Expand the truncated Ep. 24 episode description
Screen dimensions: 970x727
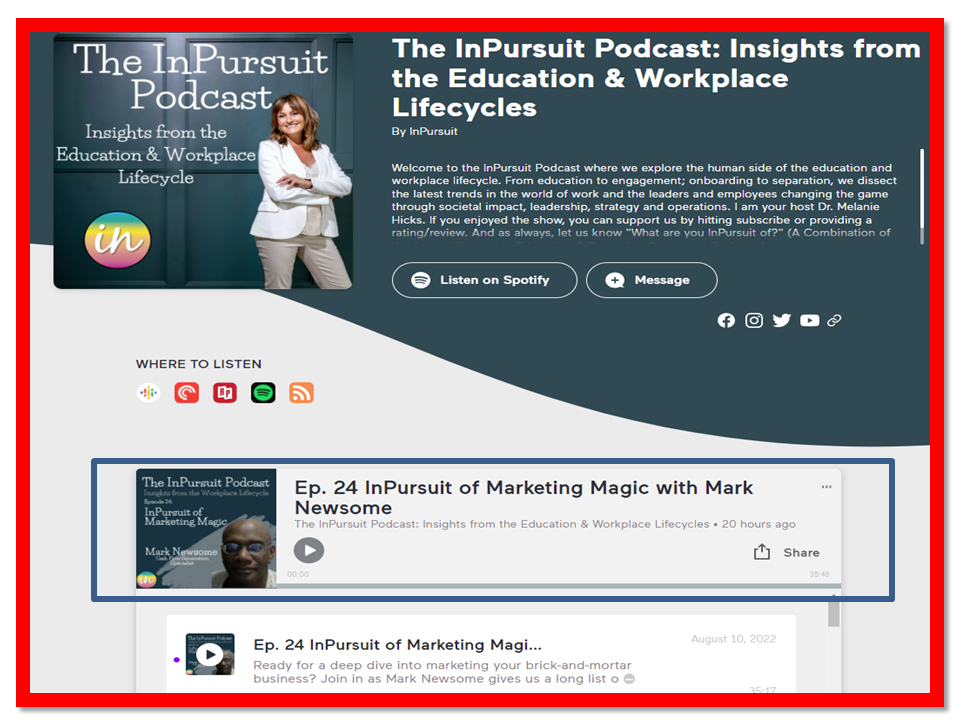pyautogui.click(x=629, y=680)
